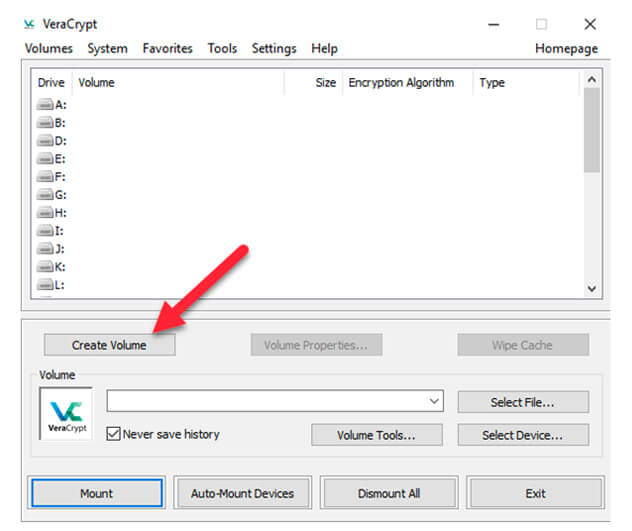Minimize the VeraCrypt window

click(x=494, y=25)
